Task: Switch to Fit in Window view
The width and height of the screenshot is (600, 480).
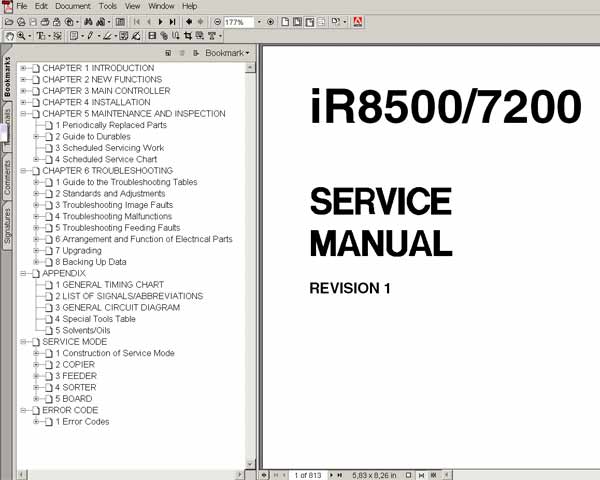Action: (297, 22)
